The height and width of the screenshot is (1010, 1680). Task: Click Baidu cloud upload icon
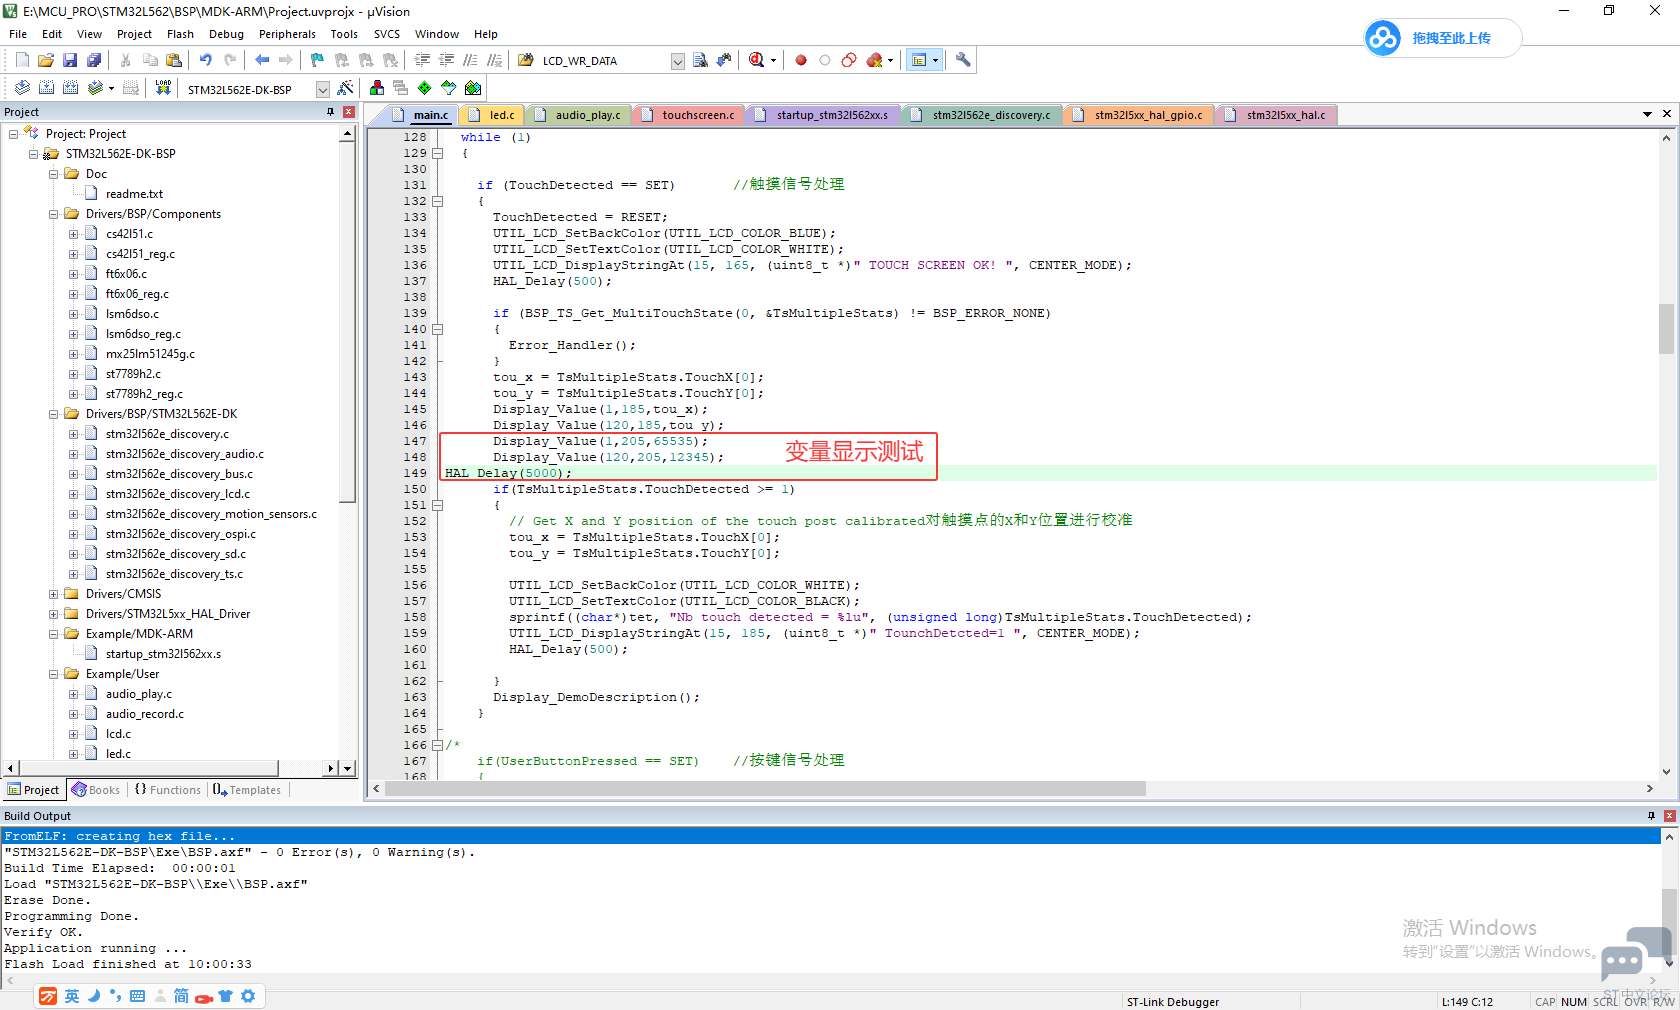tap(1383, 38)
